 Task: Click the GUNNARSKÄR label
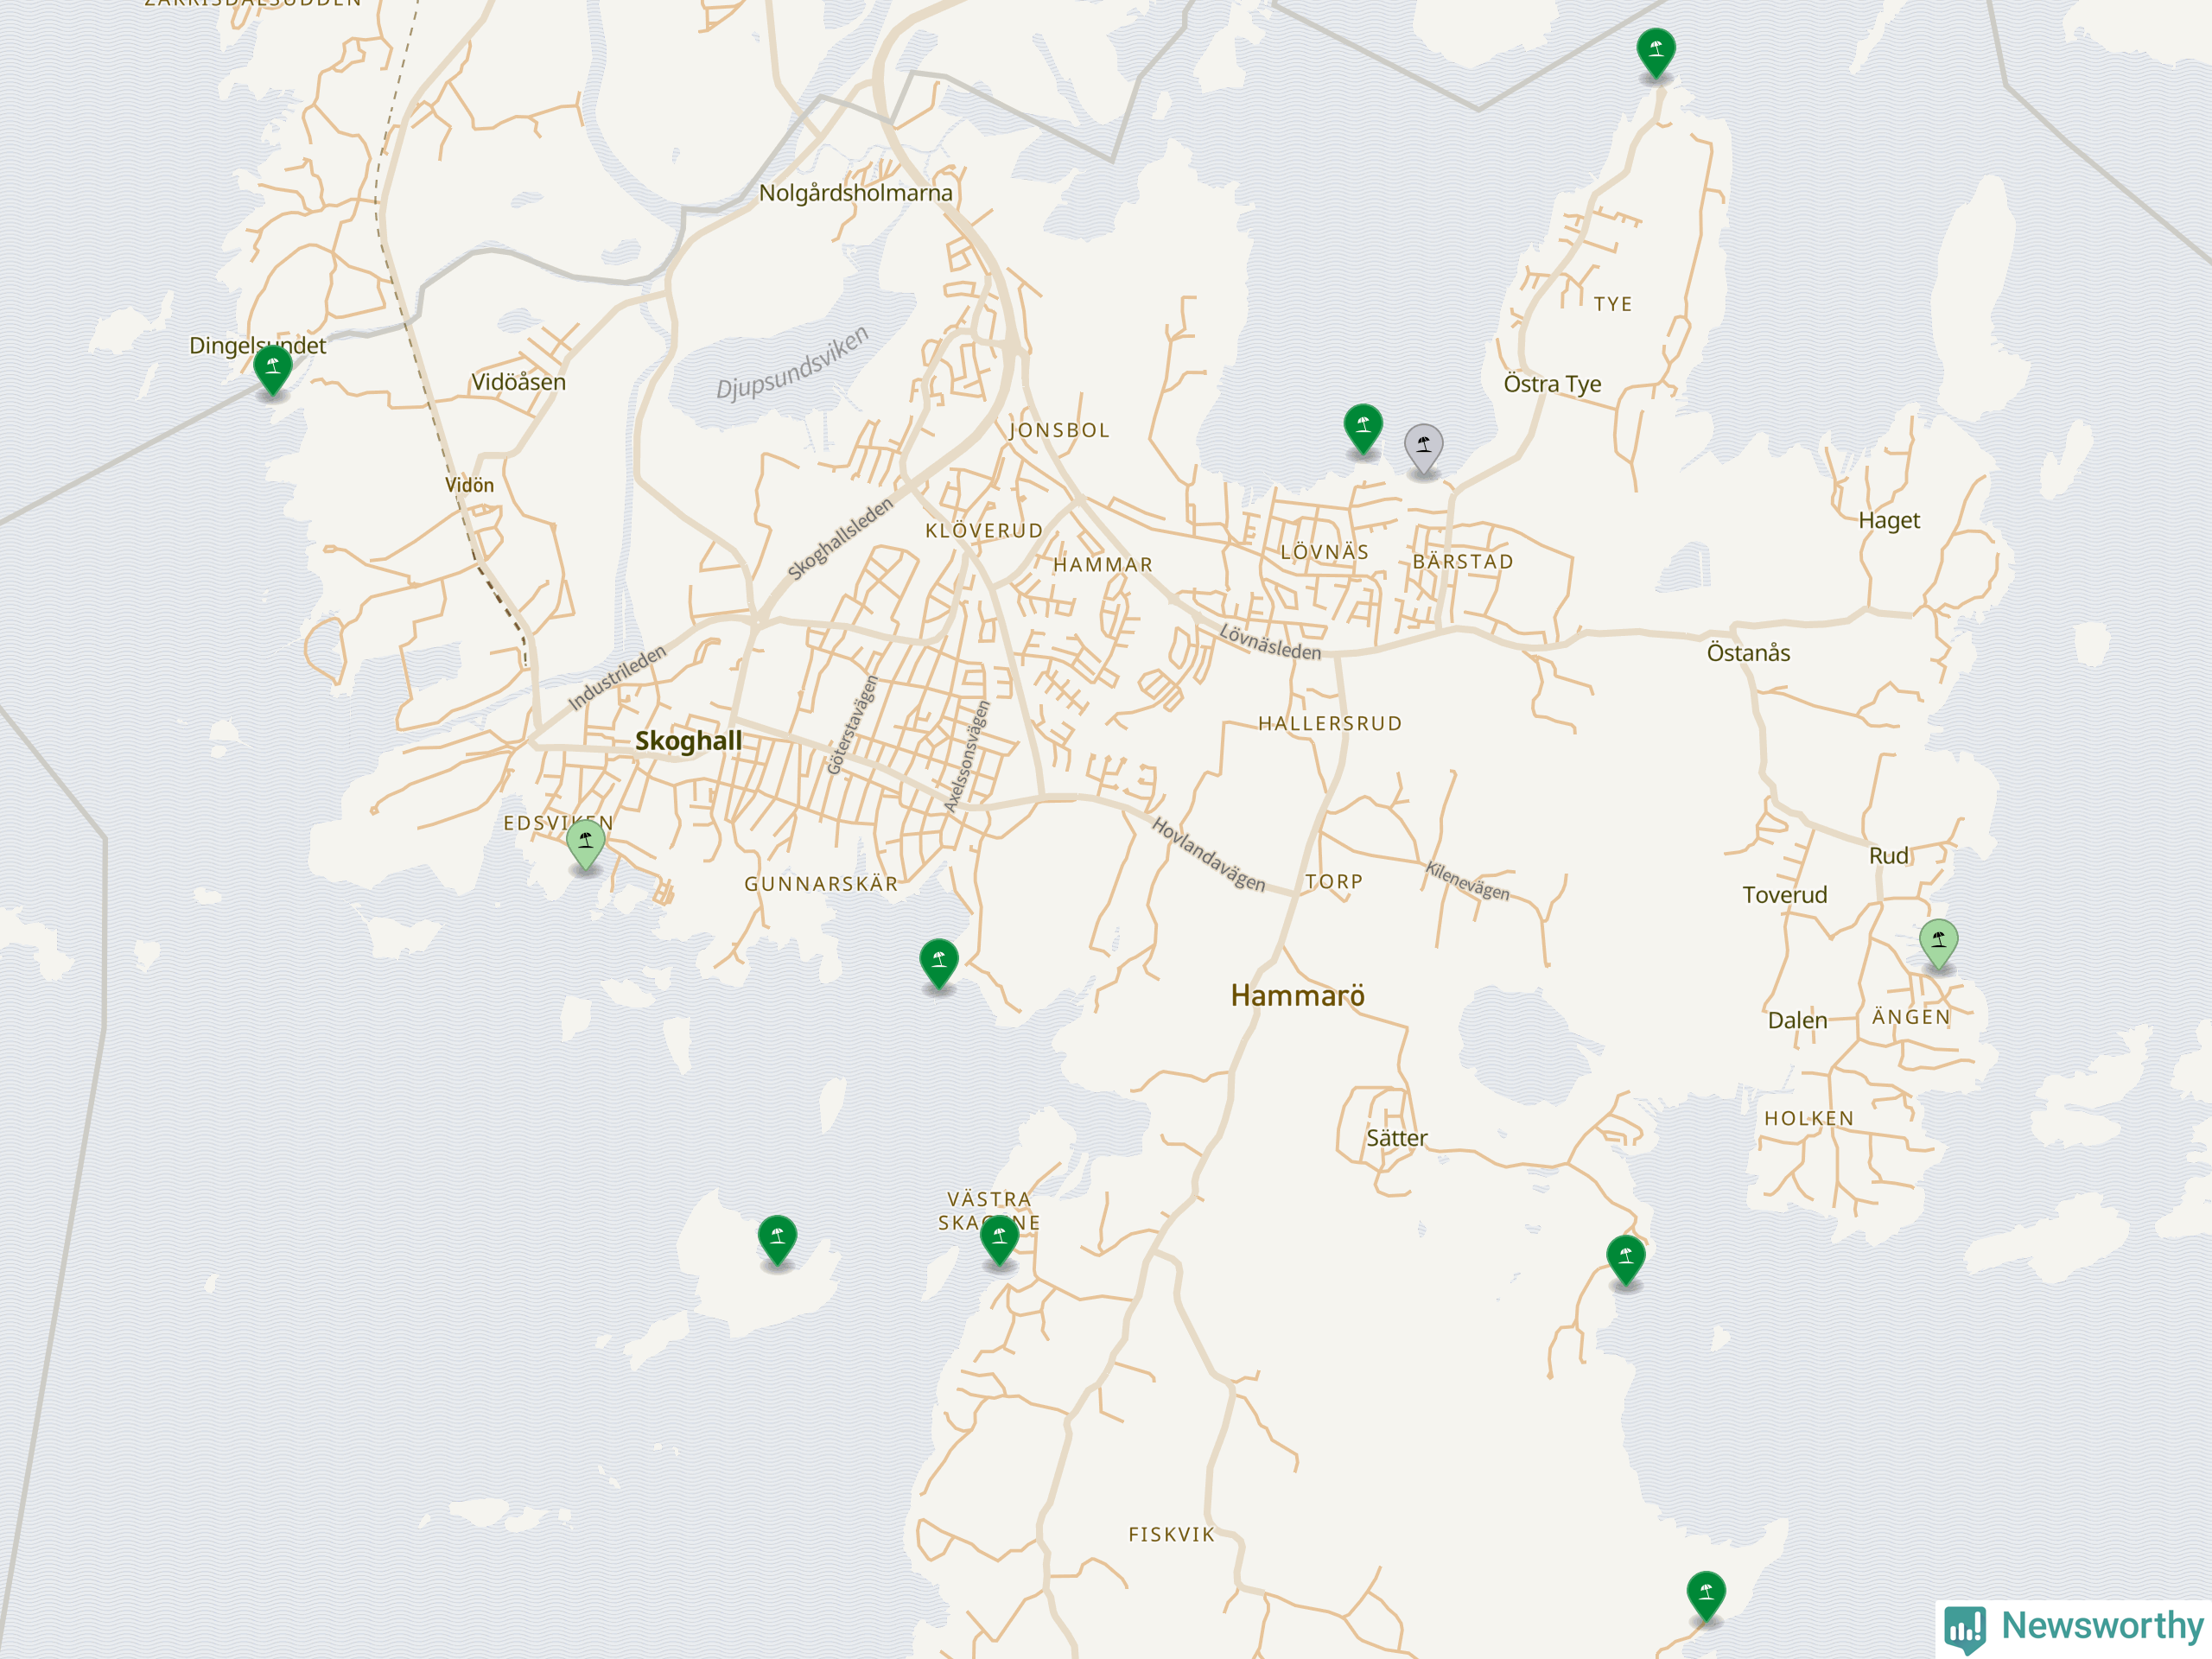tap(821, 884)
